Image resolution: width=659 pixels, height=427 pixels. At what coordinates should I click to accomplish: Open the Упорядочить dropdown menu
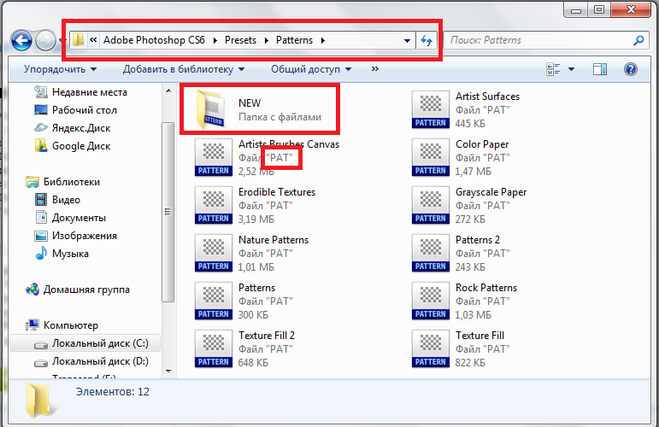(x=60, y=69)
